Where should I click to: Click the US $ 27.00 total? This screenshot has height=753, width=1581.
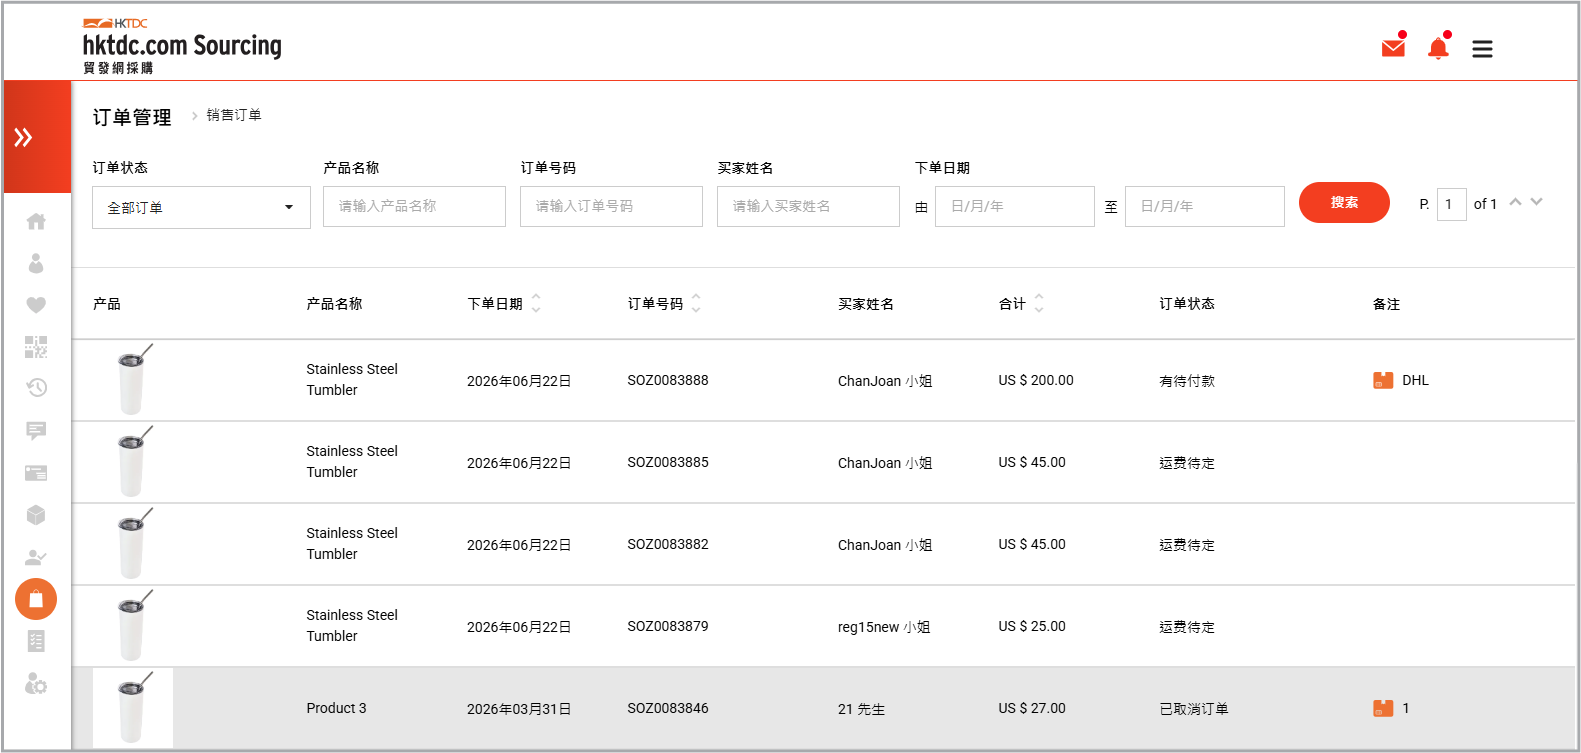click(x=1032, y=708)
